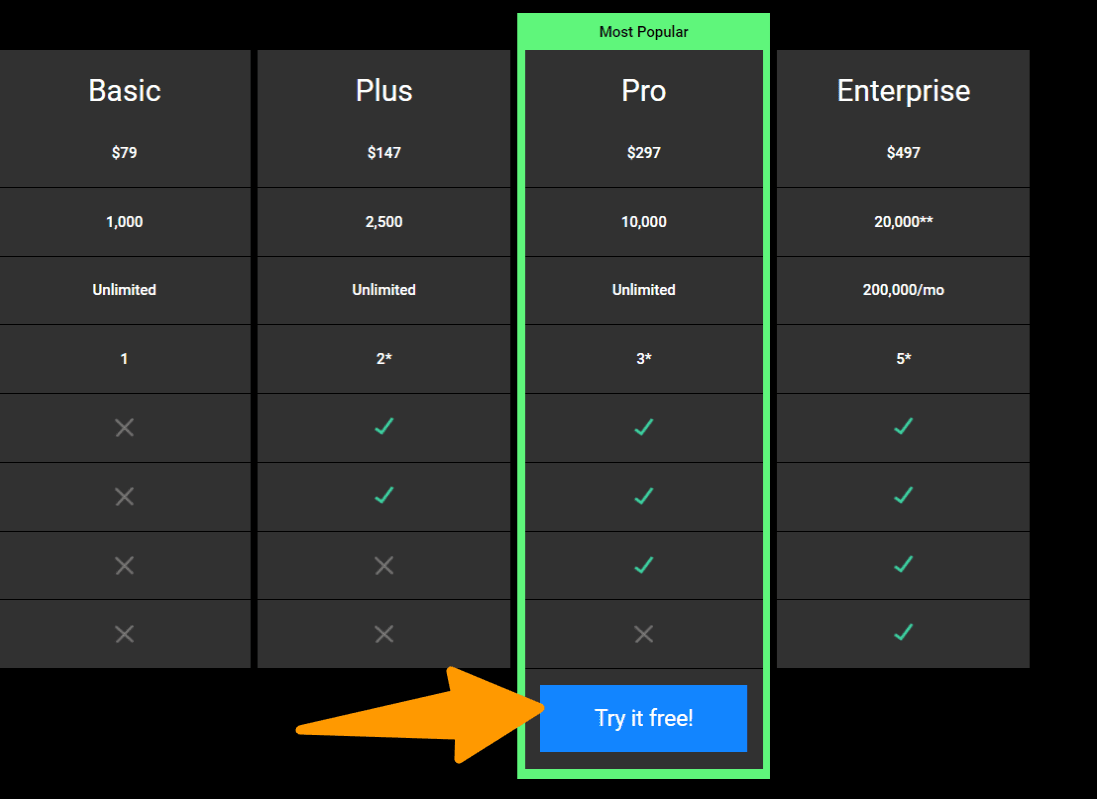Click the $497 Enterprise price
1097x799 pixels.
(x=903, y=153)
